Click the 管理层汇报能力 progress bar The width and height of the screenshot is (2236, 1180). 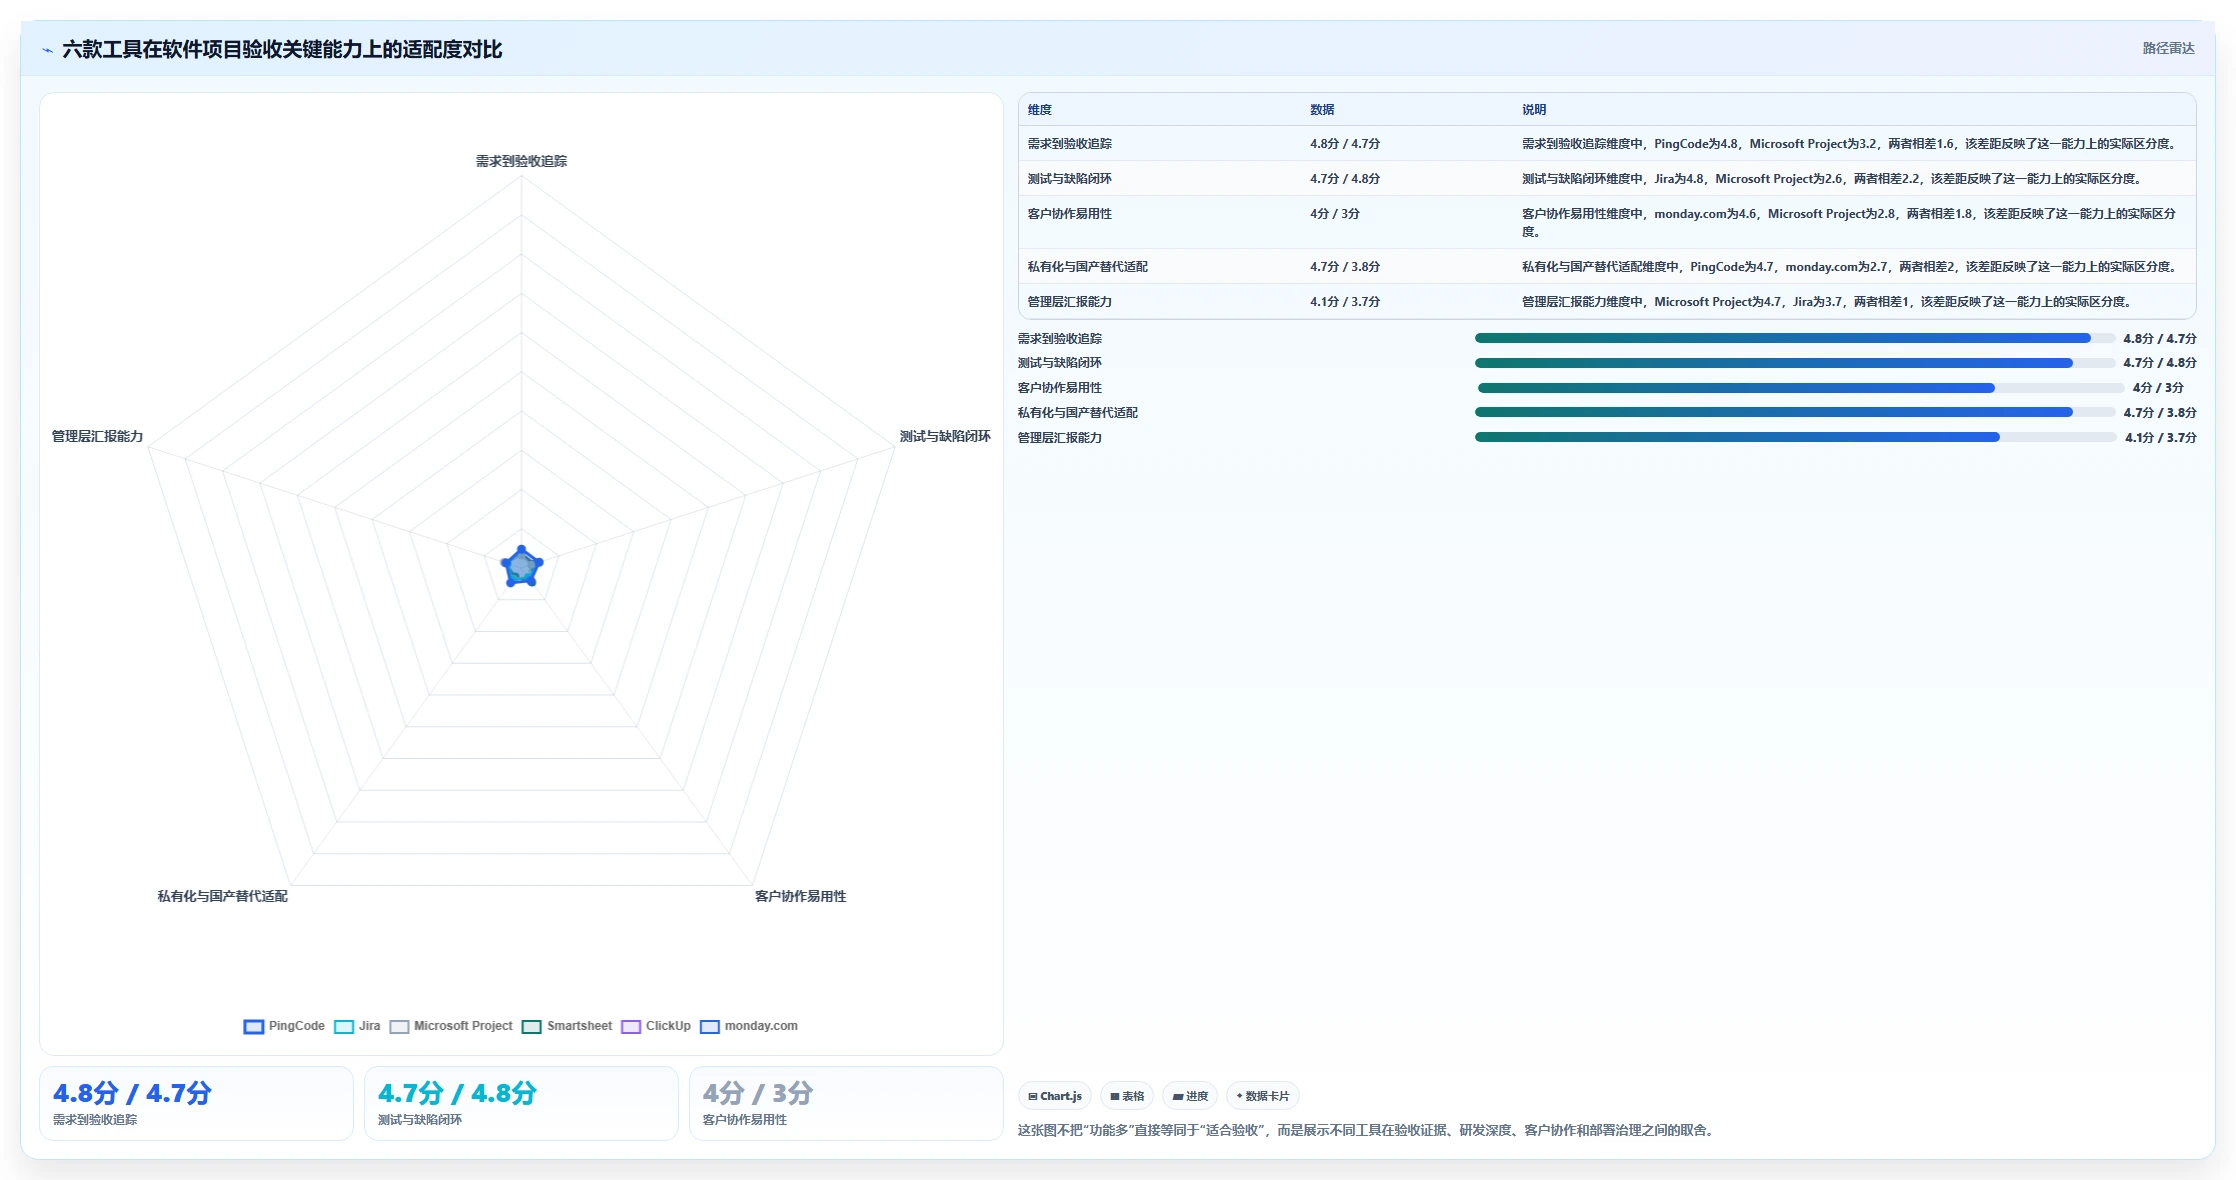click(x=1796, y=437)
